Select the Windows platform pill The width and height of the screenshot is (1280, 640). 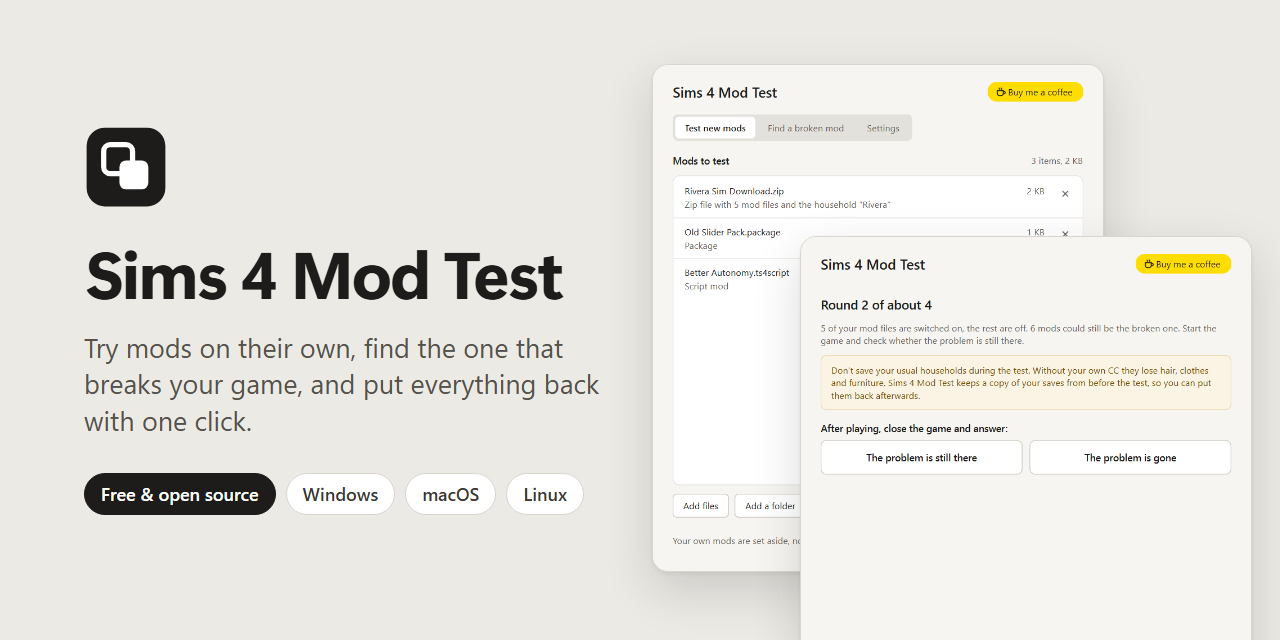(x=341, y=494)
